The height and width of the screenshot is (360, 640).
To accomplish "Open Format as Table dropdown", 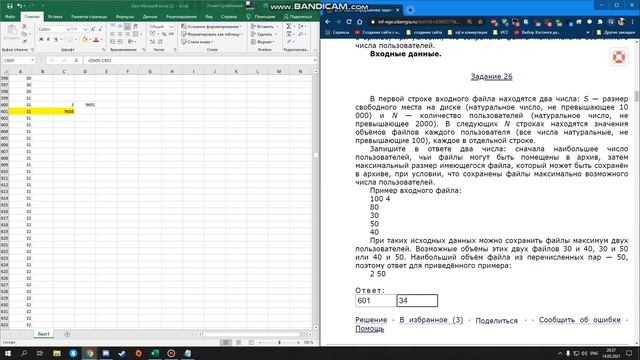I will tap(211, 34).
